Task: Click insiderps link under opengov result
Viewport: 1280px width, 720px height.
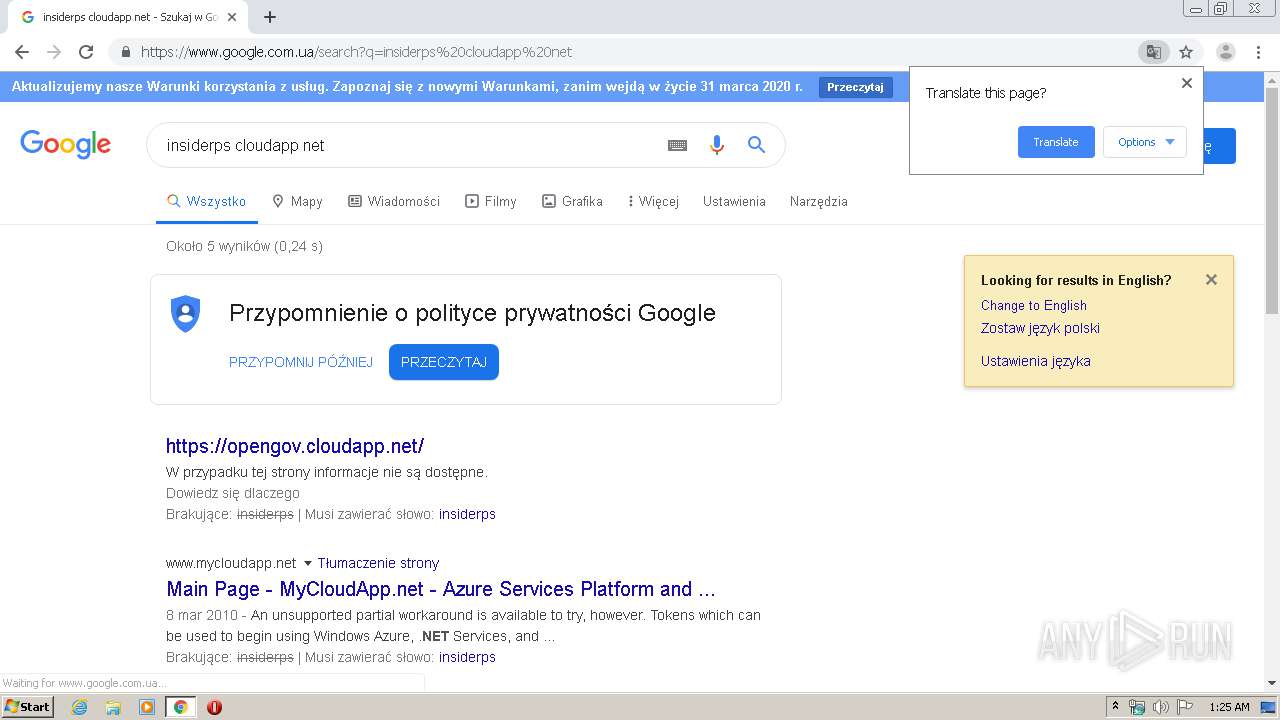Action: pos(467,514)
